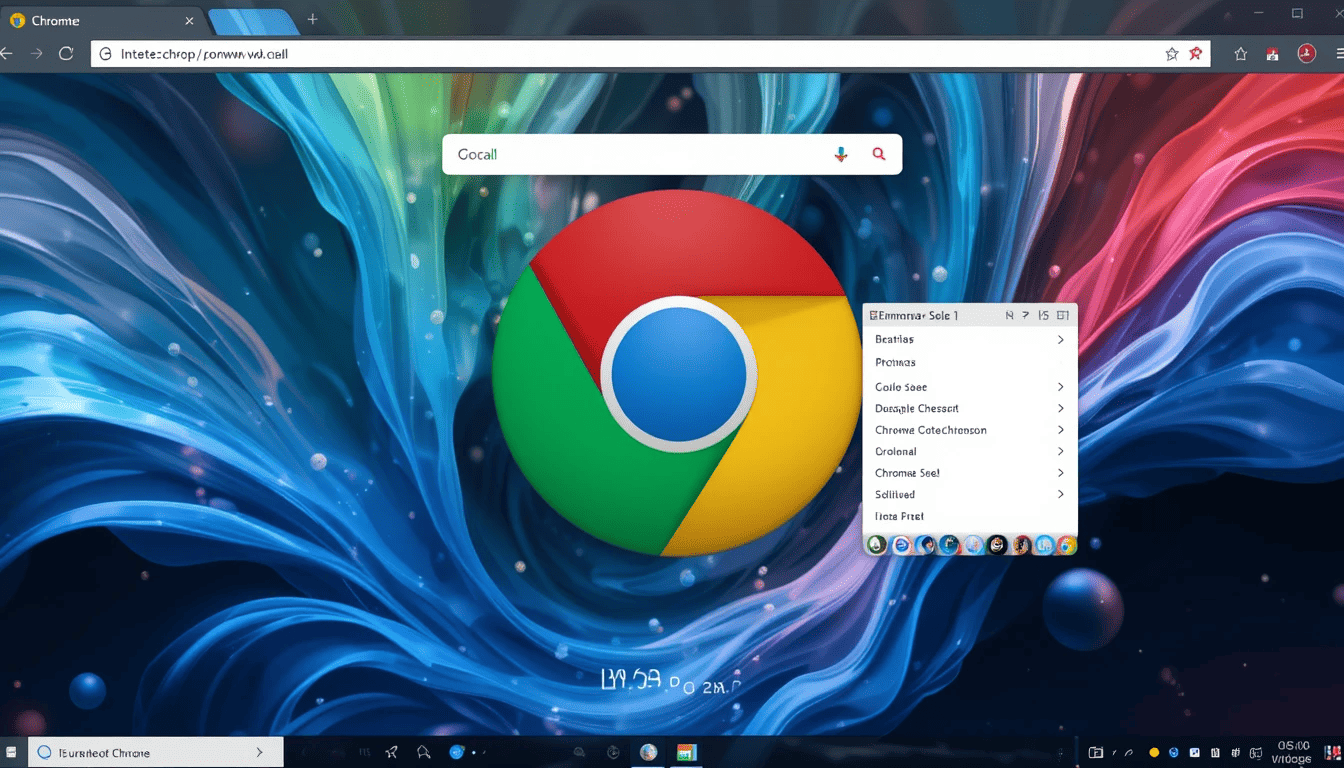Screen dimensions: 1344x768
Task: Reload the page with the refresh icon
Action: click(66, 54)
